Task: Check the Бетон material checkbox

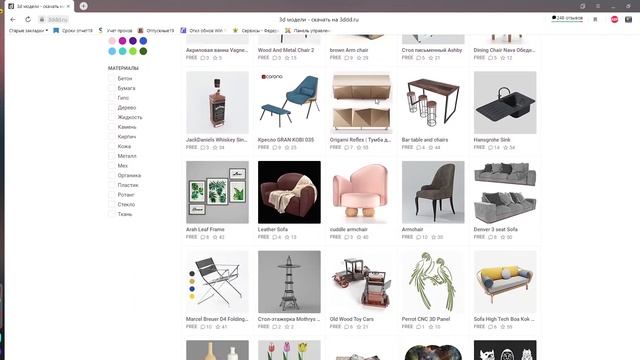Action: point(111,78)
